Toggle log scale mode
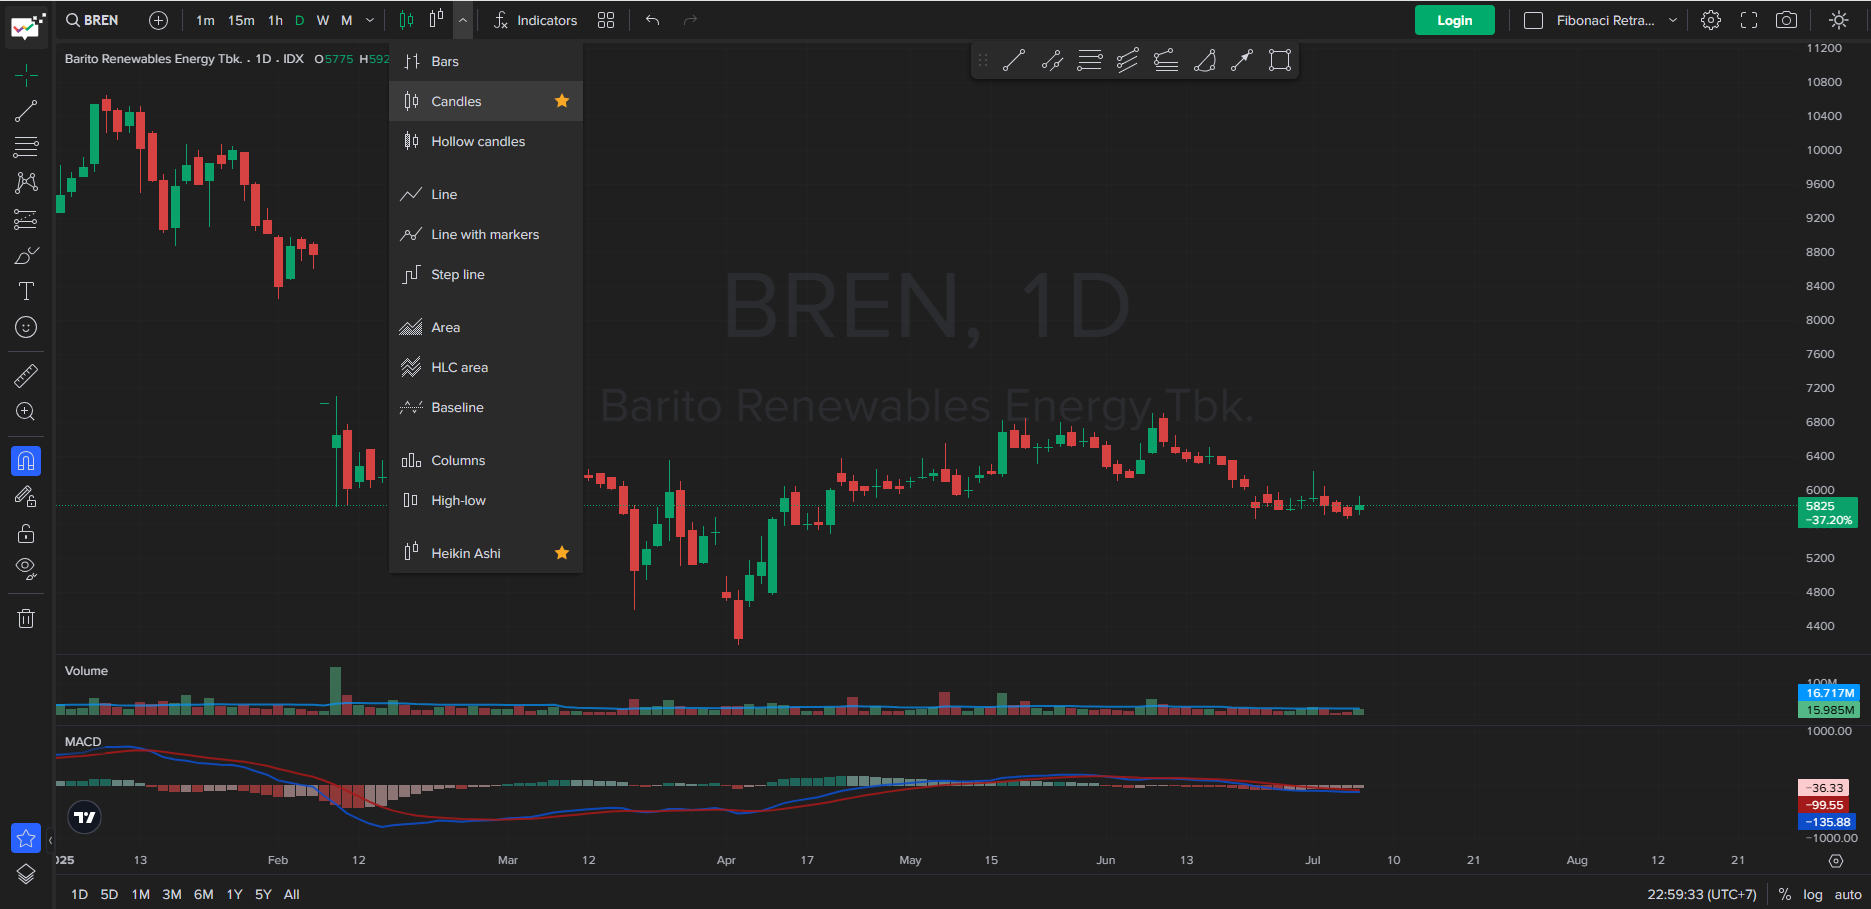1871x909 pixels. tap(1813, 894)
